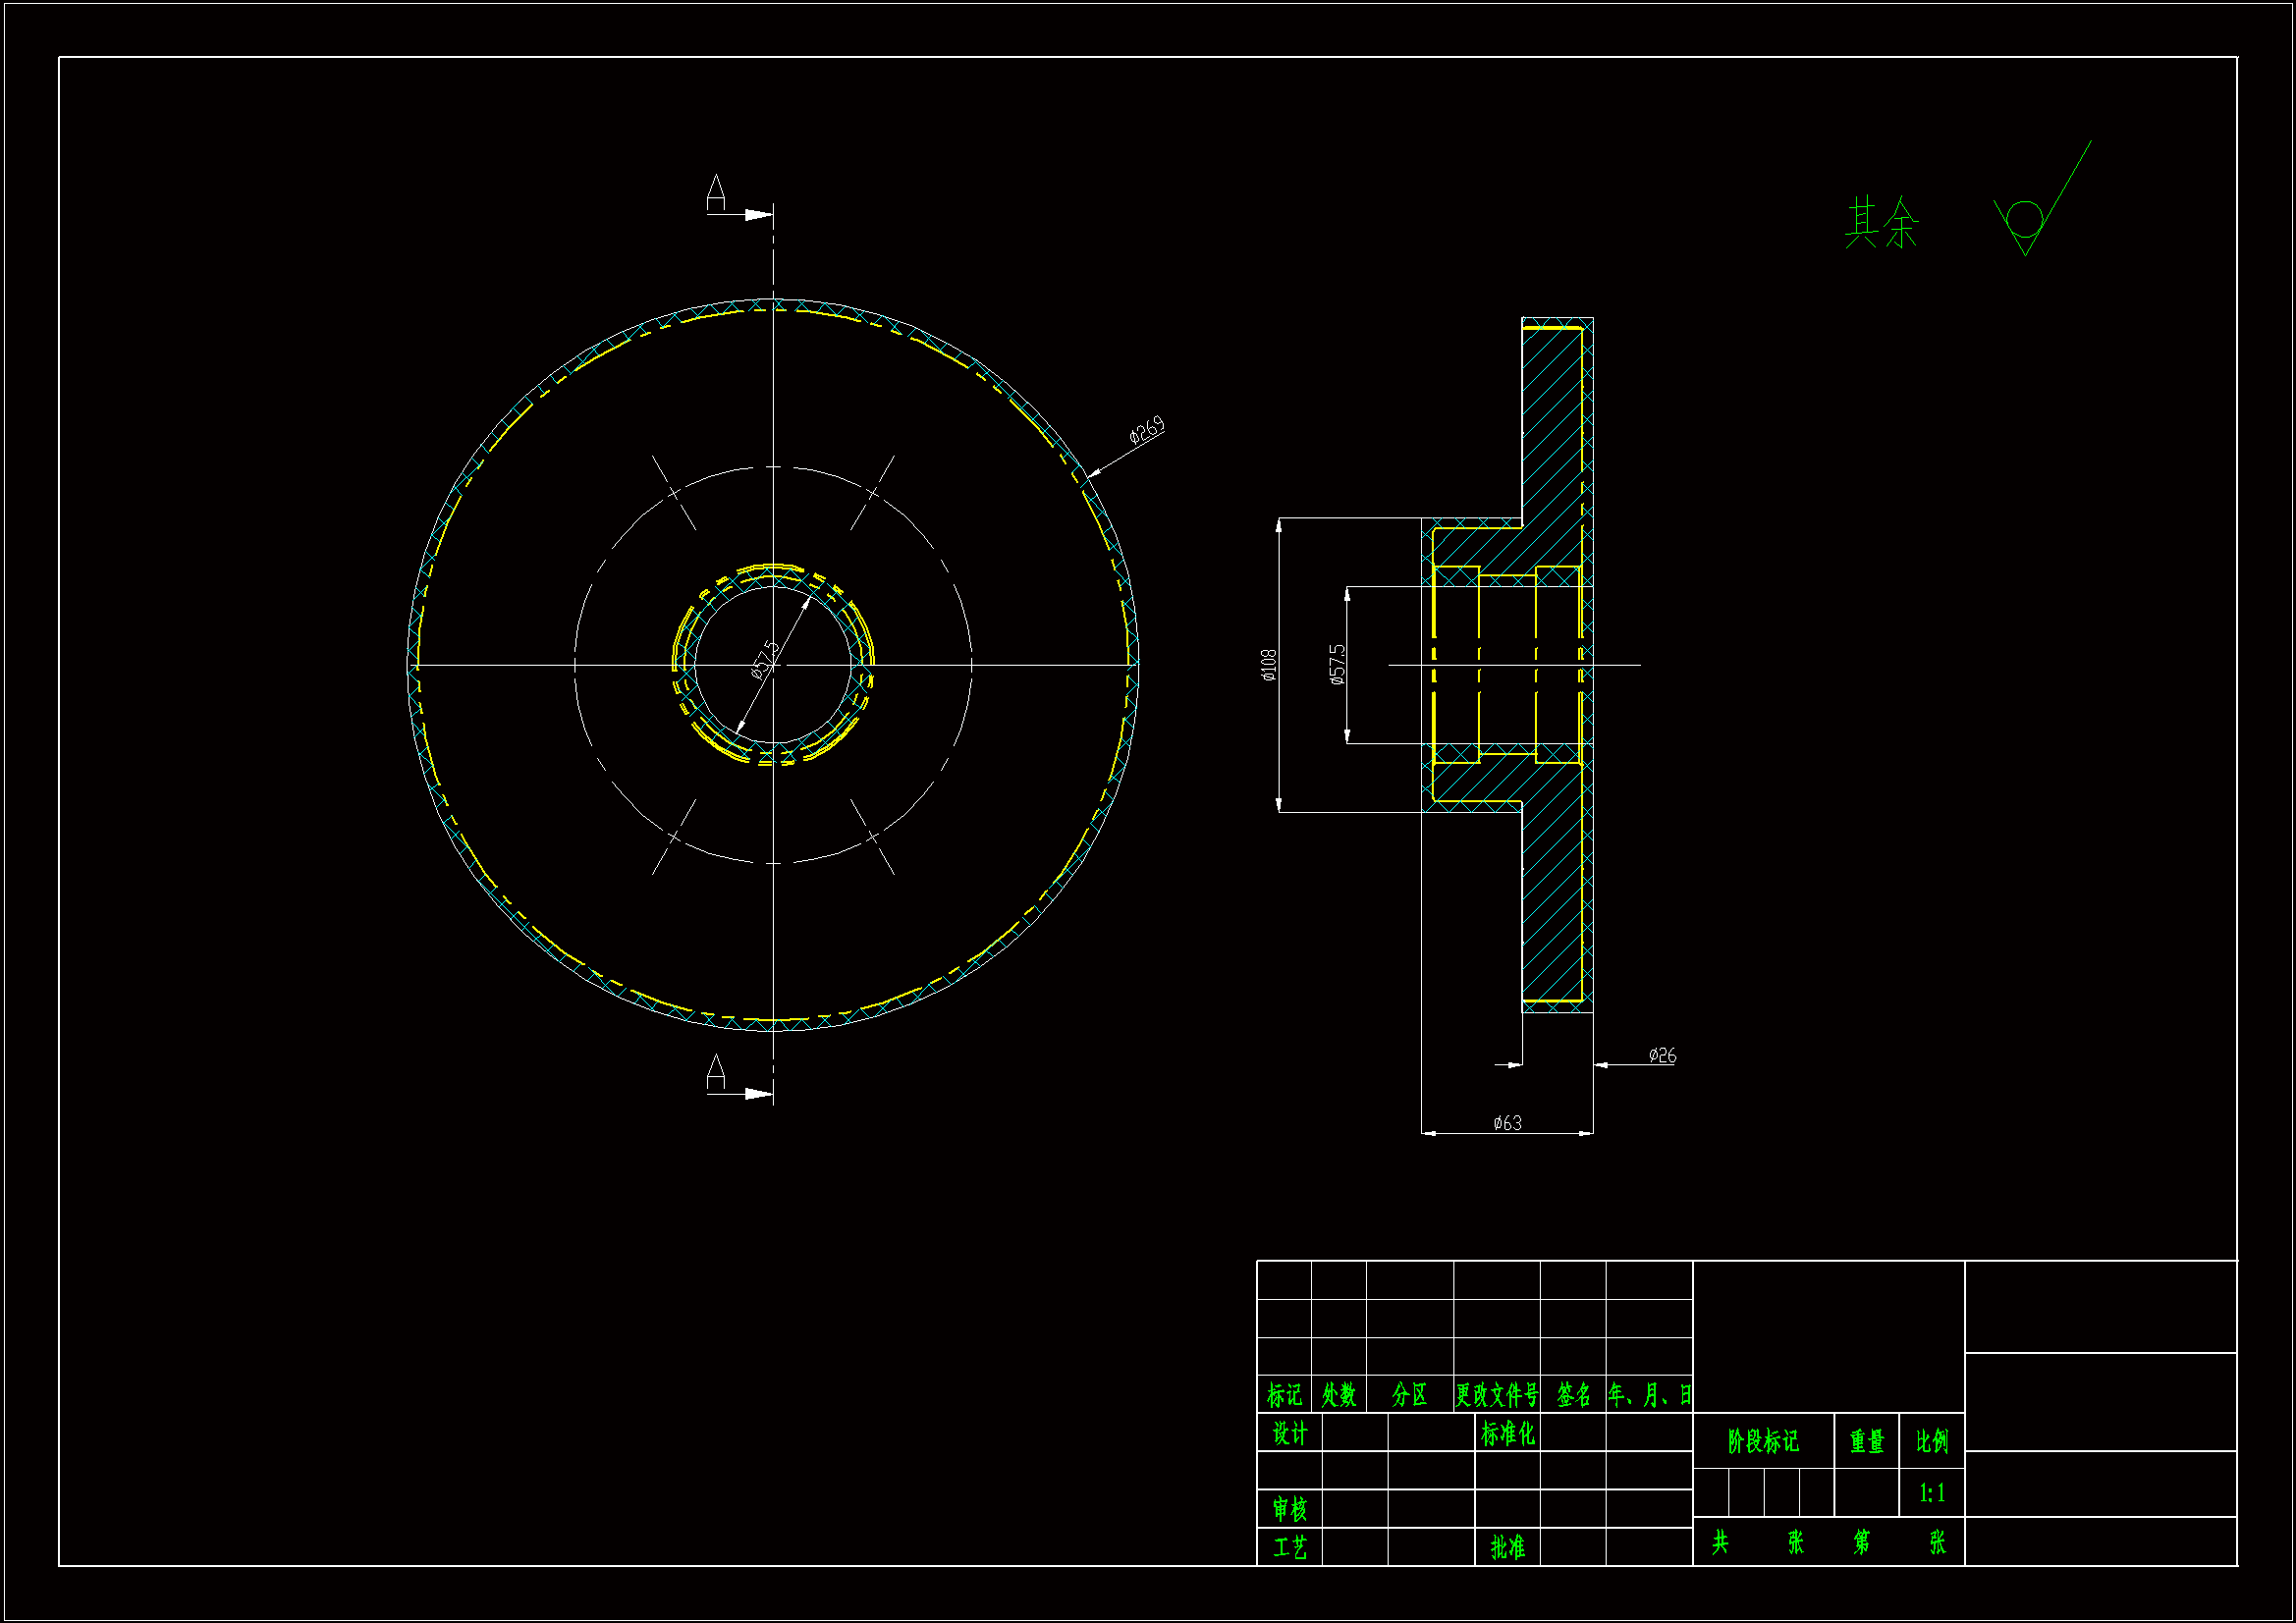Select the 标准化 label cell

point(1507,1433)
